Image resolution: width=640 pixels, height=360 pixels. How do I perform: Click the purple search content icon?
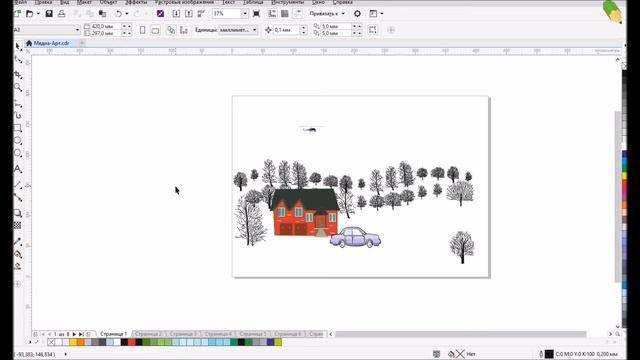point(160,13)
